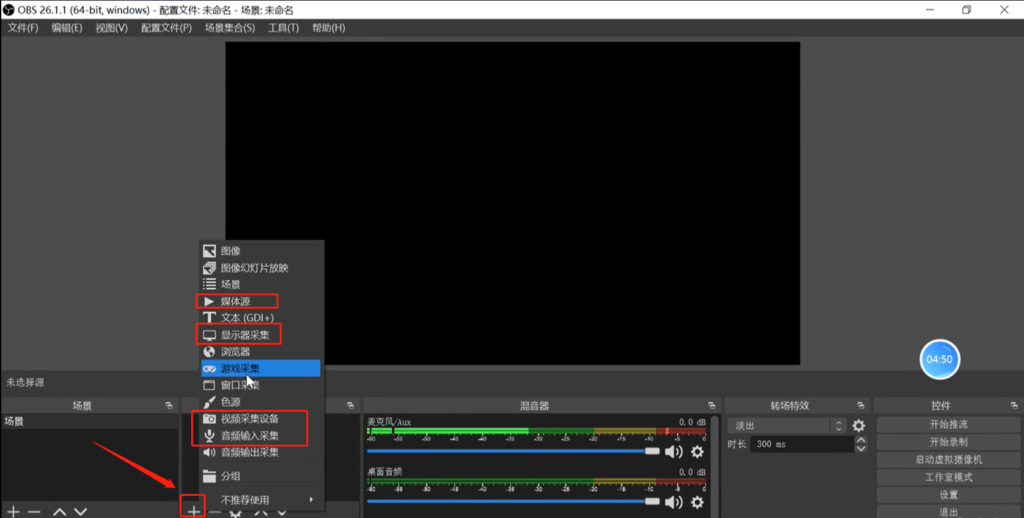Image resolution: width=1024 pixels, height=518 pixels.
Task: Choose 文本 (GDI+) source
Action: [x=261, y=317]
